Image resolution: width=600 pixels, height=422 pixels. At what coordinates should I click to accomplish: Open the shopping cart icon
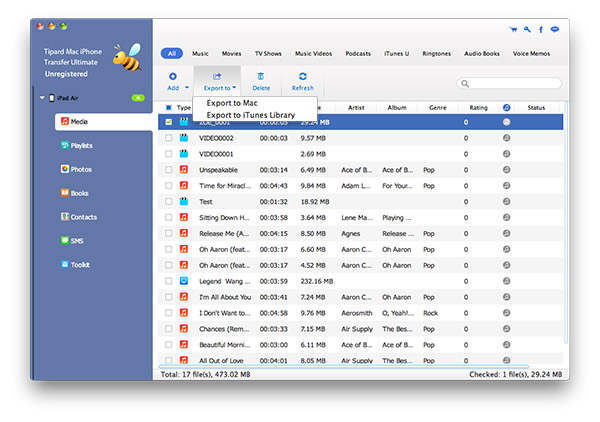click(514, 29)
